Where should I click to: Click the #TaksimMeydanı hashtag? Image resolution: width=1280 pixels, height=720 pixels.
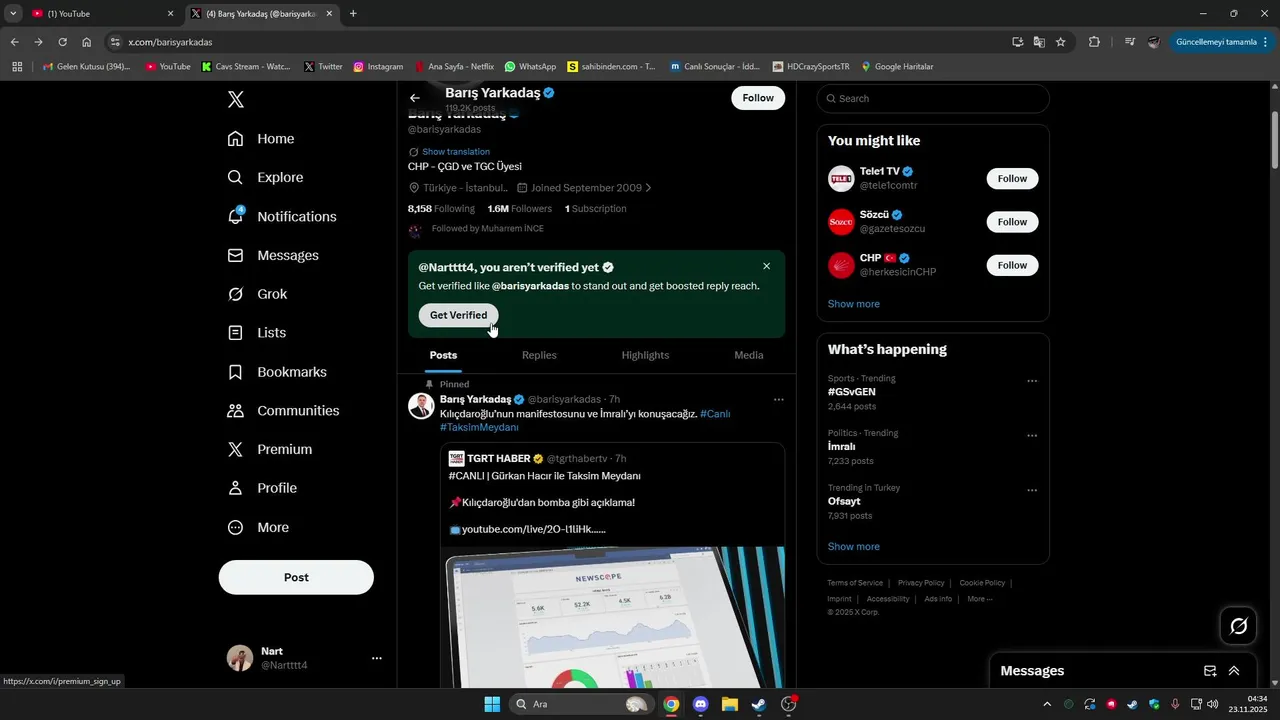[479, 428]
